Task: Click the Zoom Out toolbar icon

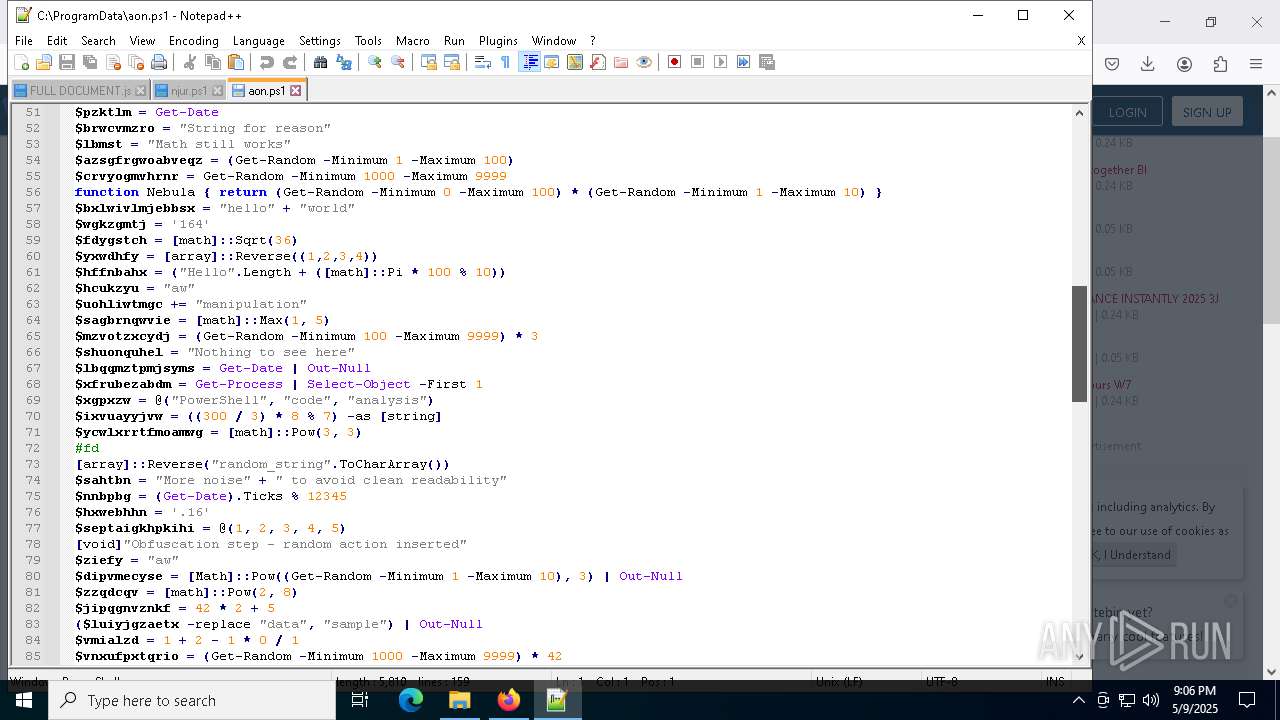Action: click(398, 62)
